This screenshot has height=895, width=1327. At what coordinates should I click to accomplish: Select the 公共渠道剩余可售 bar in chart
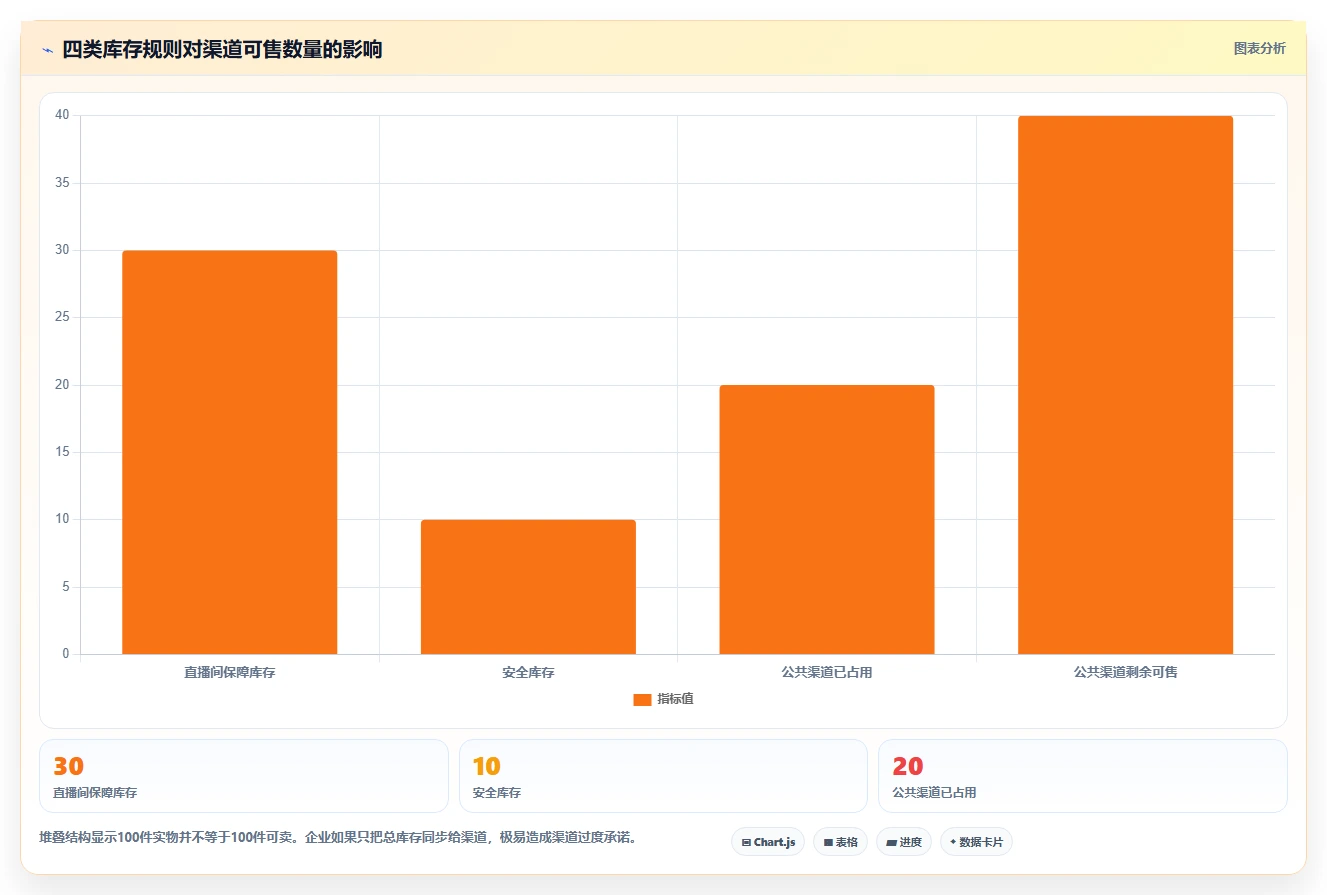[x=1125, y=385]
